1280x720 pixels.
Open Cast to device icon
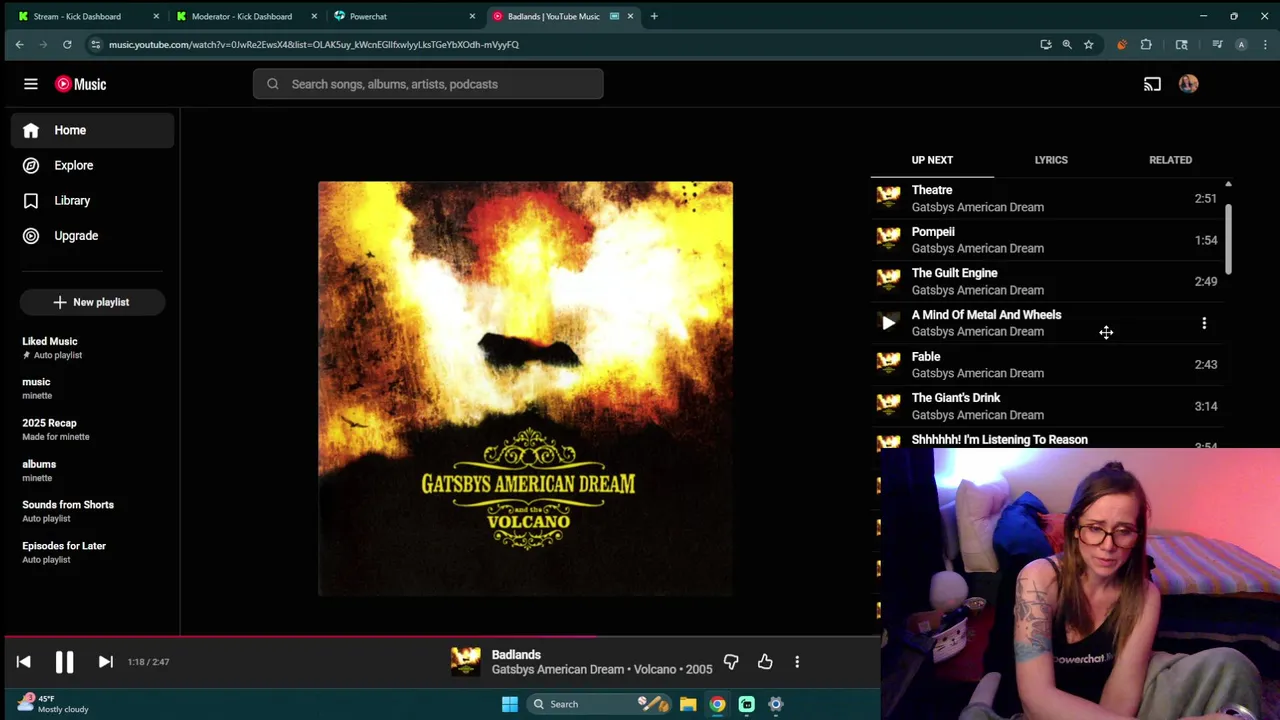tap(1152, 84)
